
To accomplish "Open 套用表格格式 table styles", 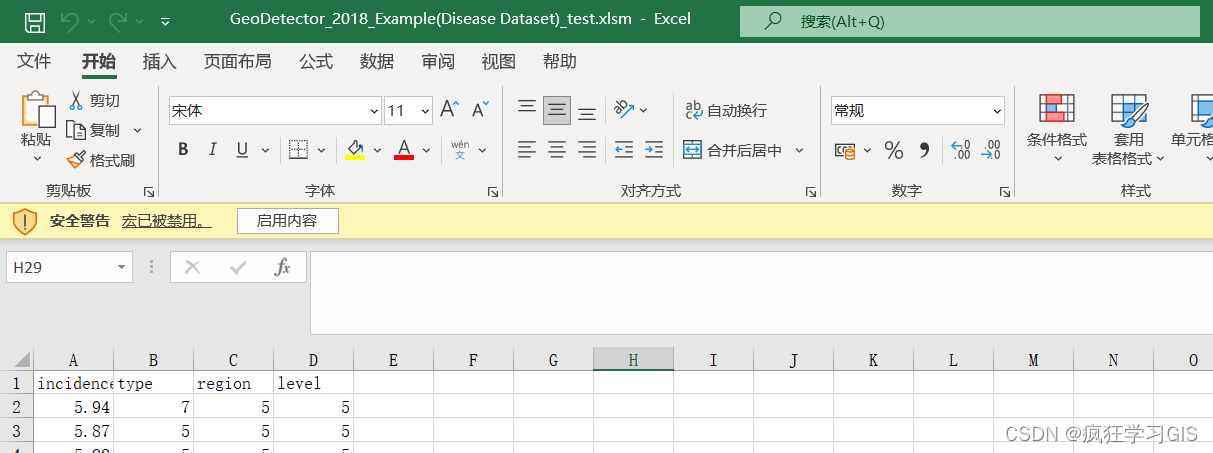I will click(1129, 128).
